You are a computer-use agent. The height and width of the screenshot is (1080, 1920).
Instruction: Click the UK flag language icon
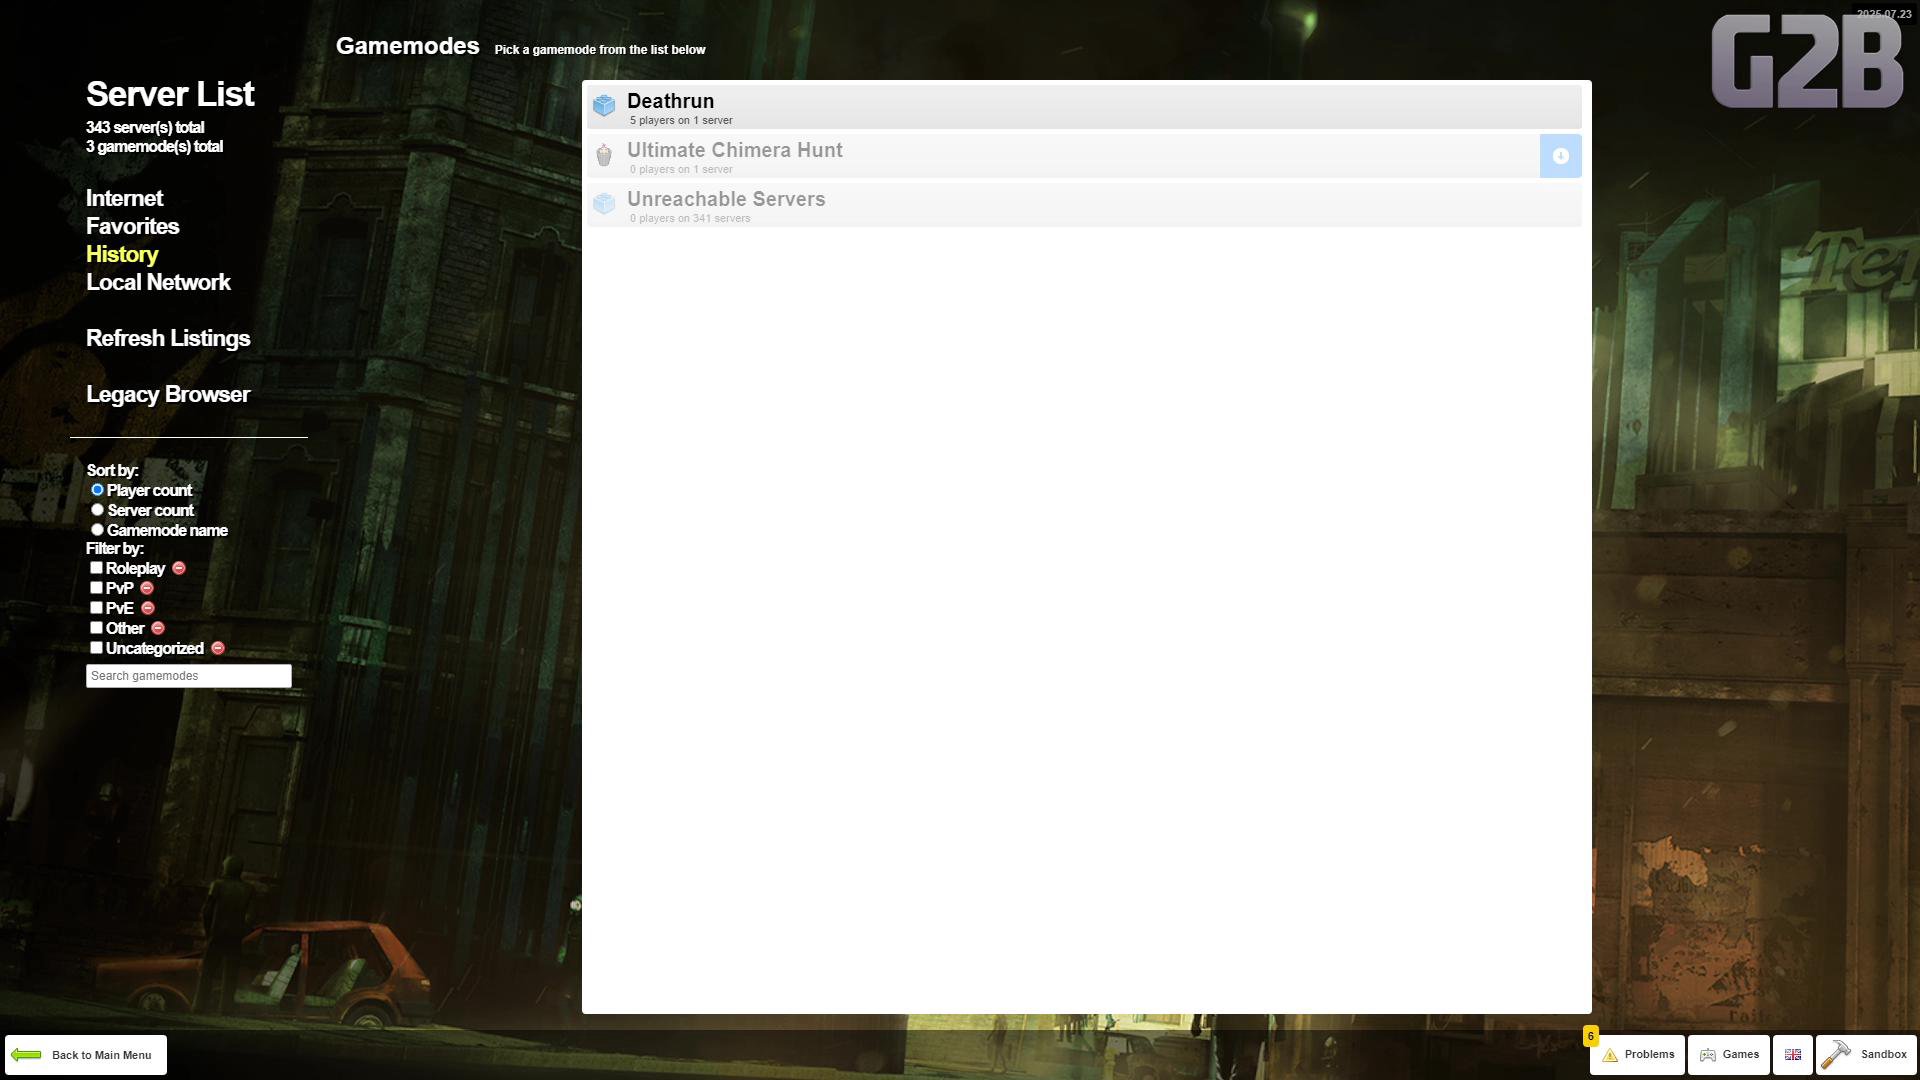[1792, 1055]
